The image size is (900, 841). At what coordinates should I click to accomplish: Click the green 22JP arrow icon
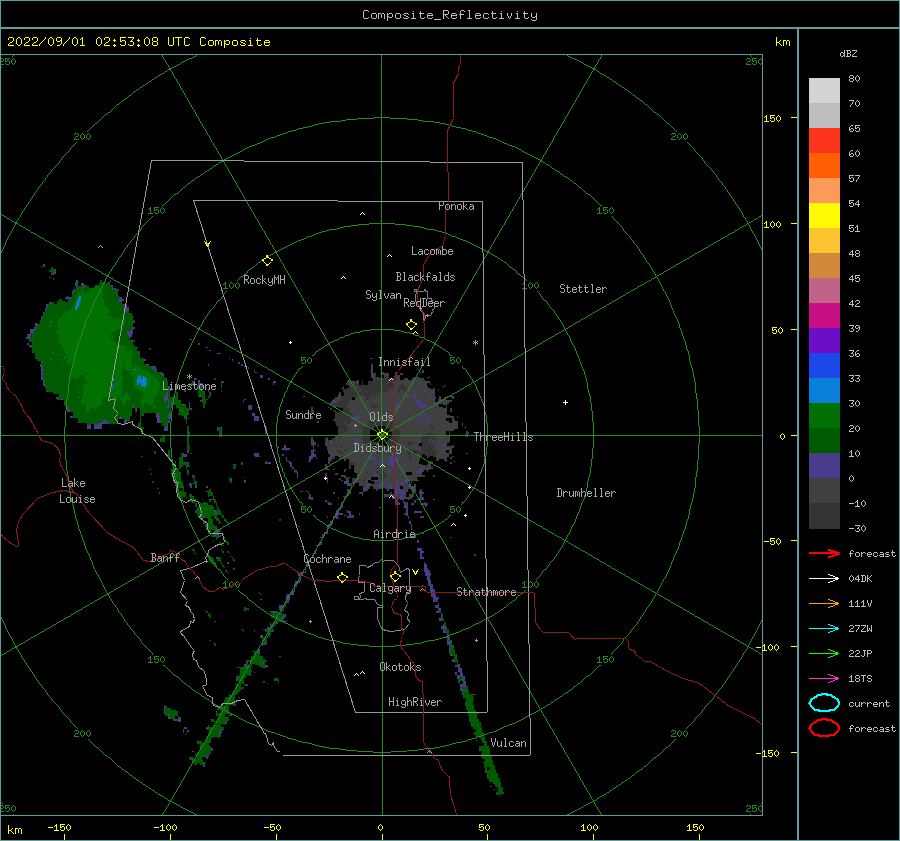pyautogui.click(x=824, y=653)
